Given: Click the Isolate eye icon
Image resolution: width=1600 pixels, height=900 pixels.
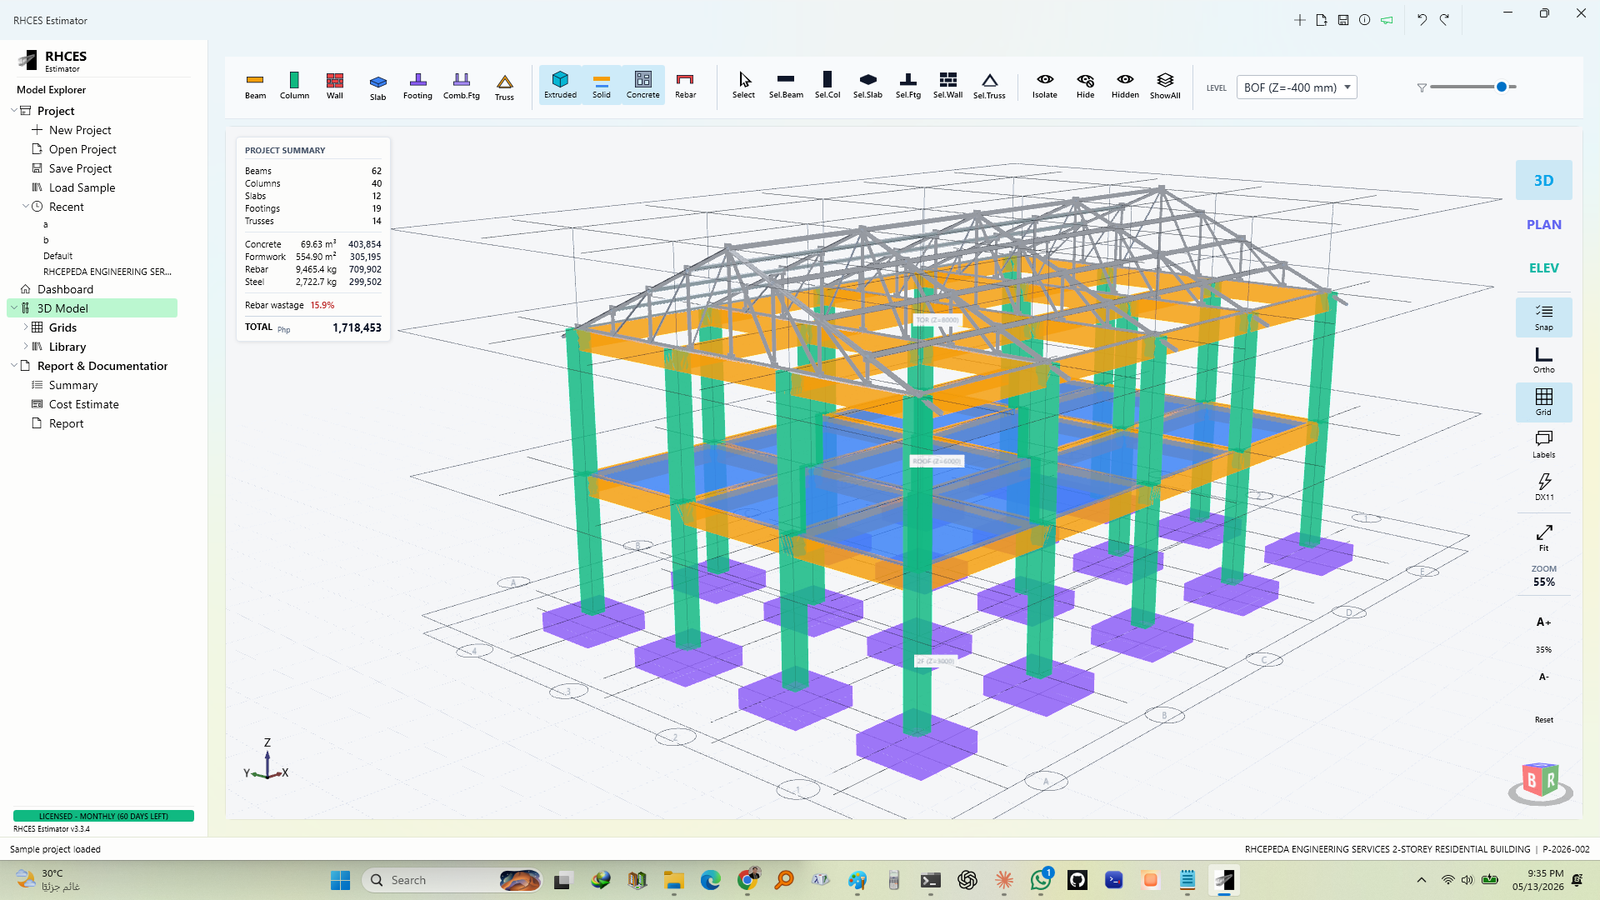Looking at the screenshot, I should pos(1045,85).
